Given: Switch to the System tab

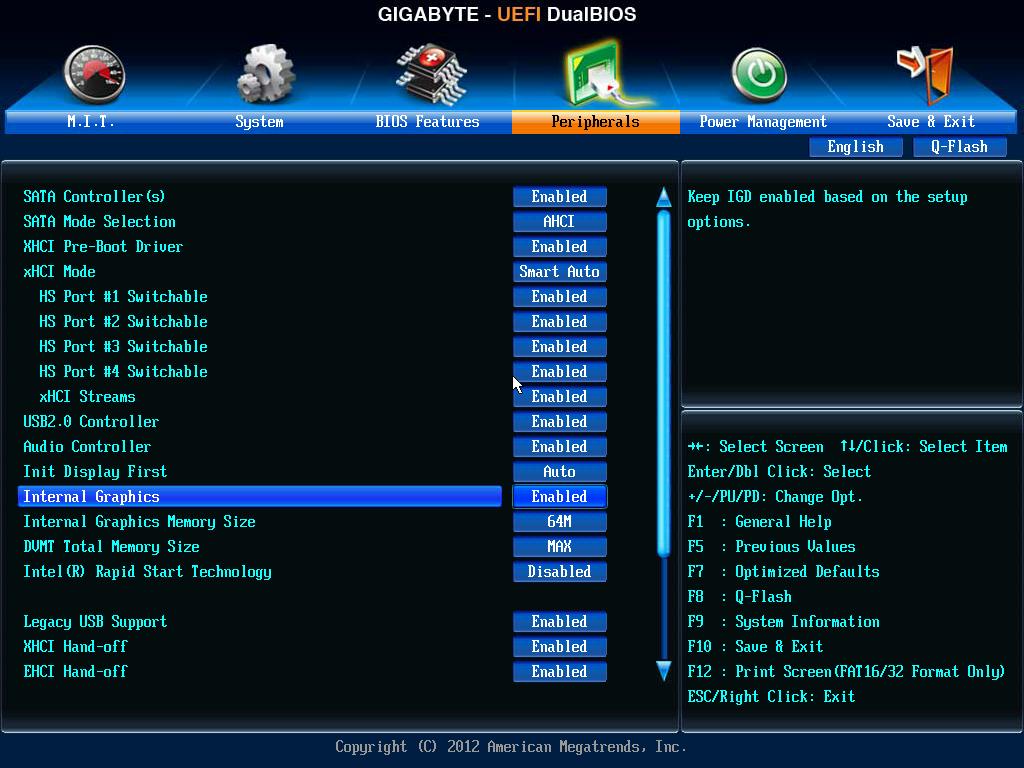Looking at the screenshot, I should point(259,121).
